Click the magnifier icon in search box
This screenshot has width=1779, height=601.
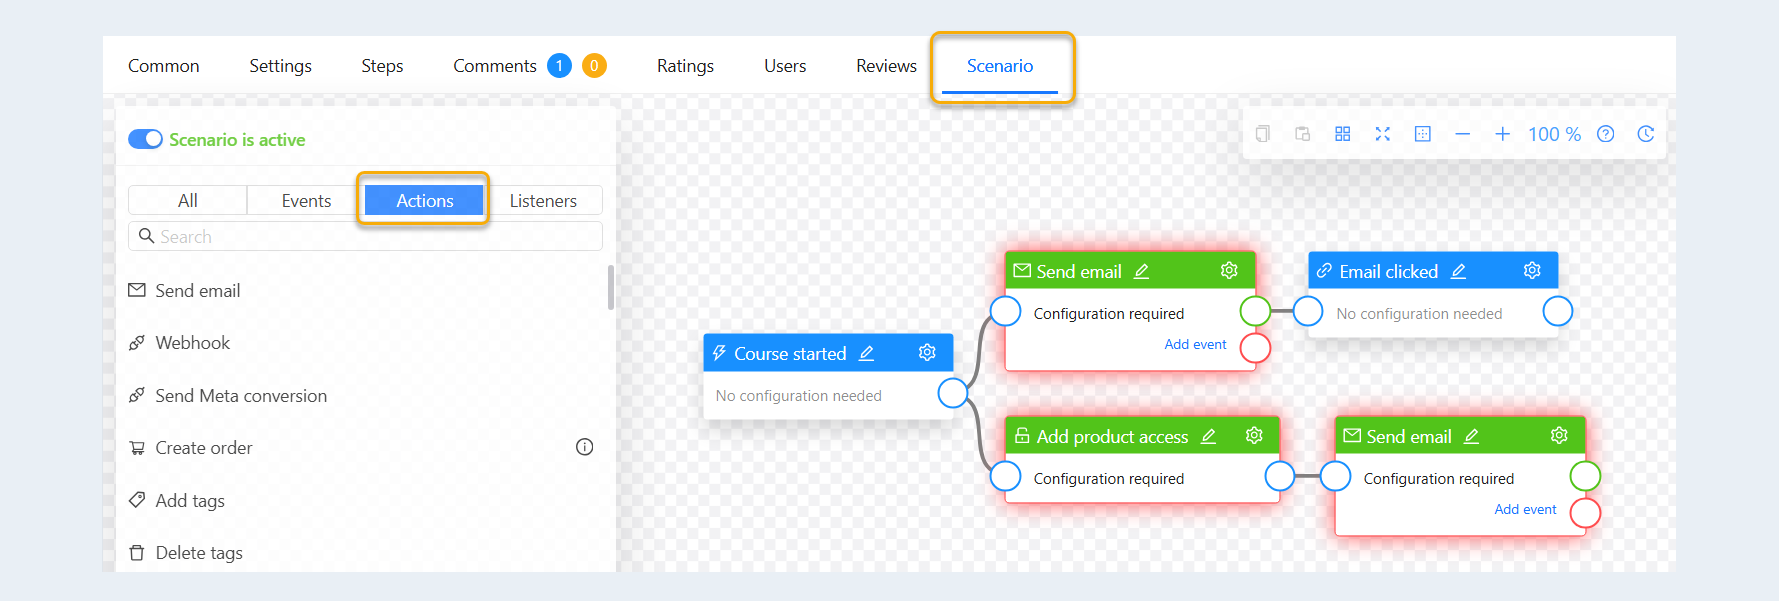click(146, 236)
